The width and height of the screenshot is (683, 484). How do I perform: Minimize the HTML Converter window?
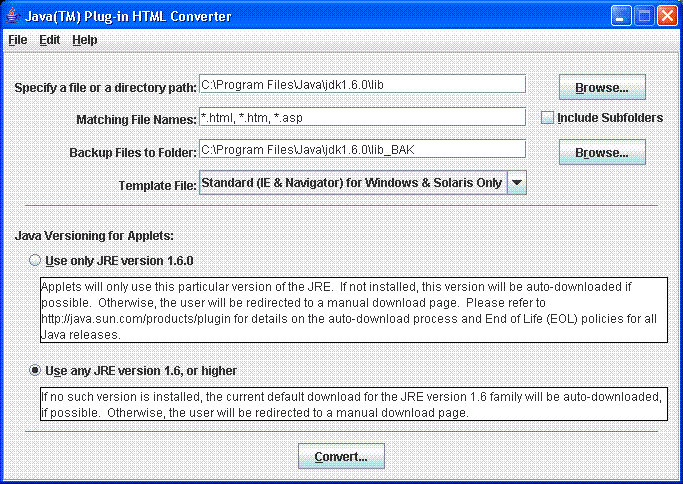(621, 16)
